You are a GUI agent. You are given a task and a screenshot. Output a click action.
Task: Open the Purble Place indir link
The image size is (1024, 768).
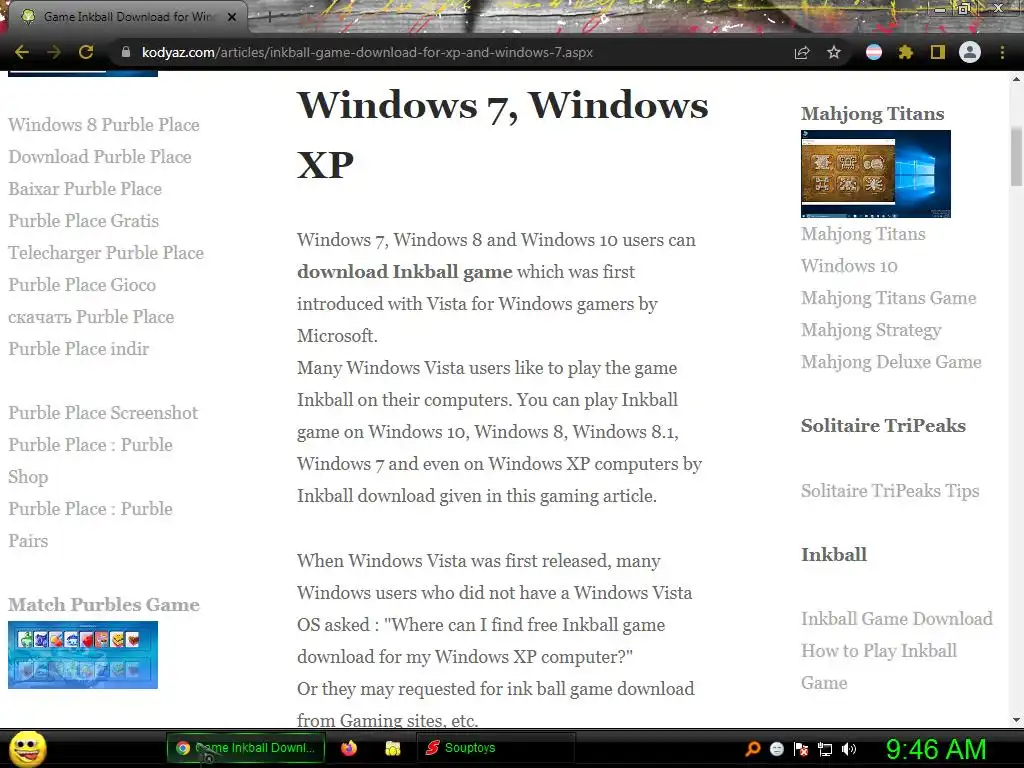(x=78, y=349)
